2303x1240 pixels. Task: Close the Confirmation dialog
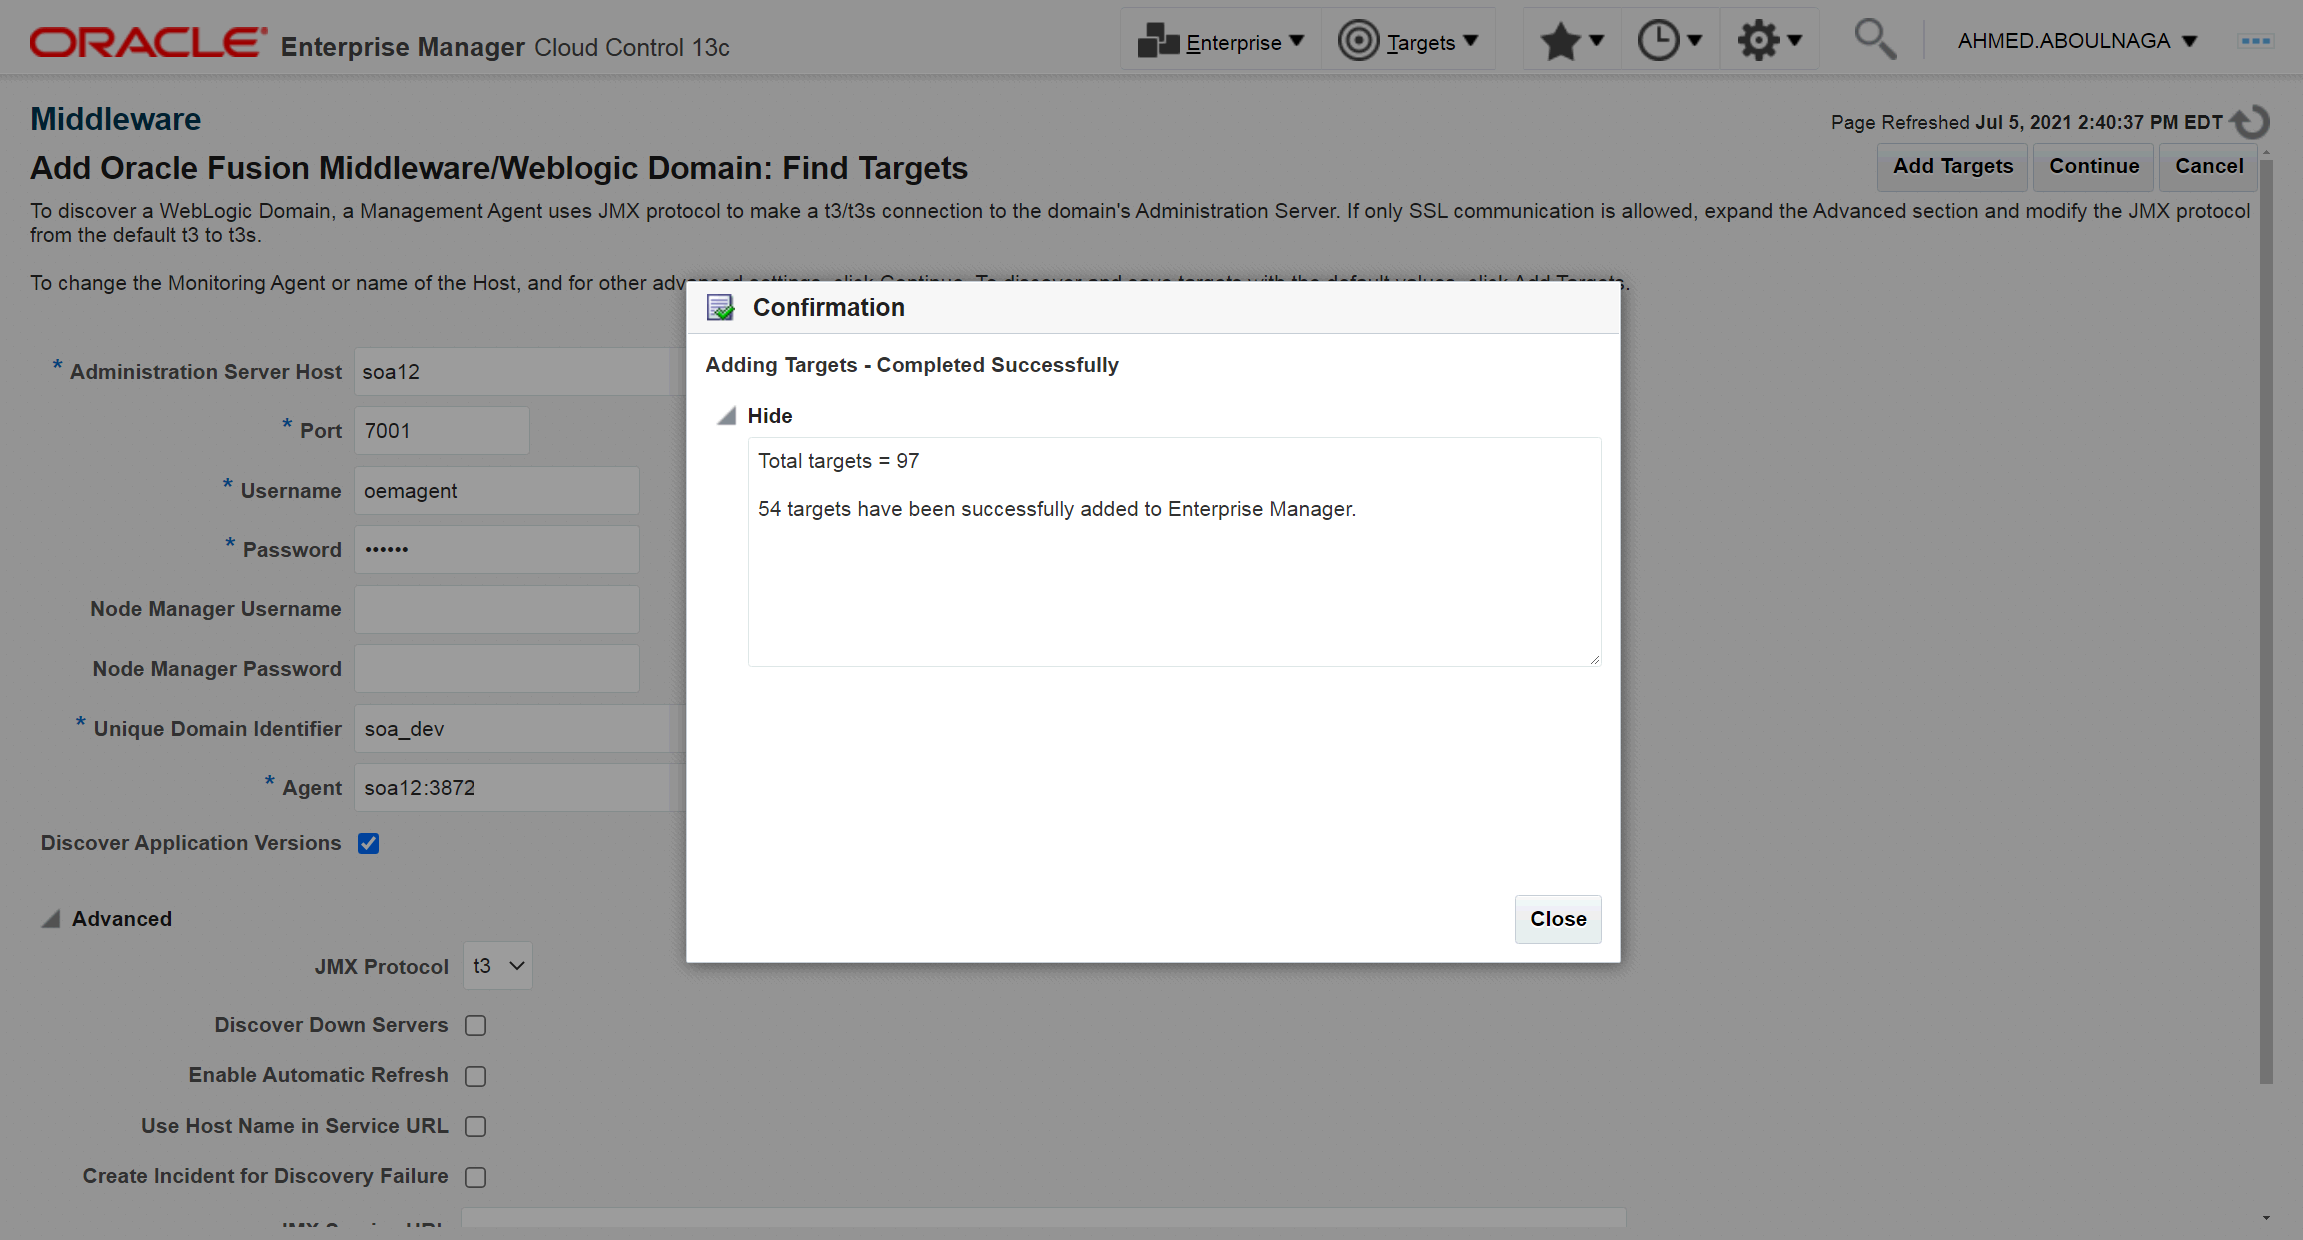[1557, 919]
